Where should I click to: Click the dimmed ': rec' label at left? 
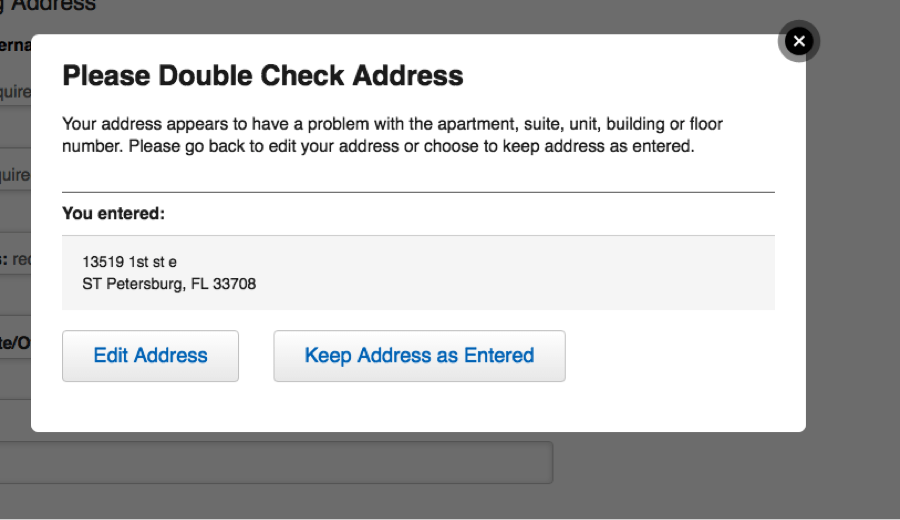click(x=15, y=259)
